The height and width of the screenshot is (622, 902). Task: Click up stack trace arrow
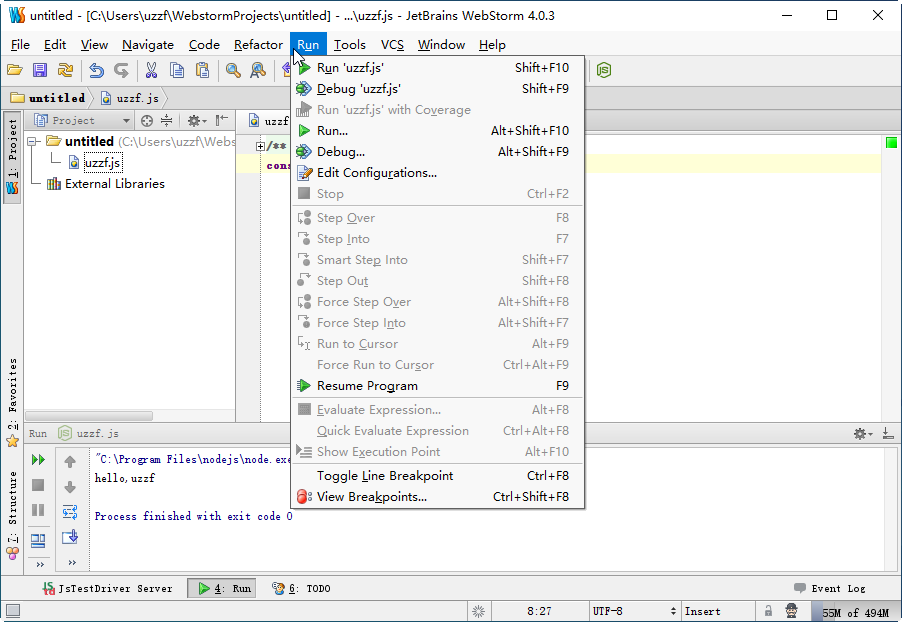70,461
